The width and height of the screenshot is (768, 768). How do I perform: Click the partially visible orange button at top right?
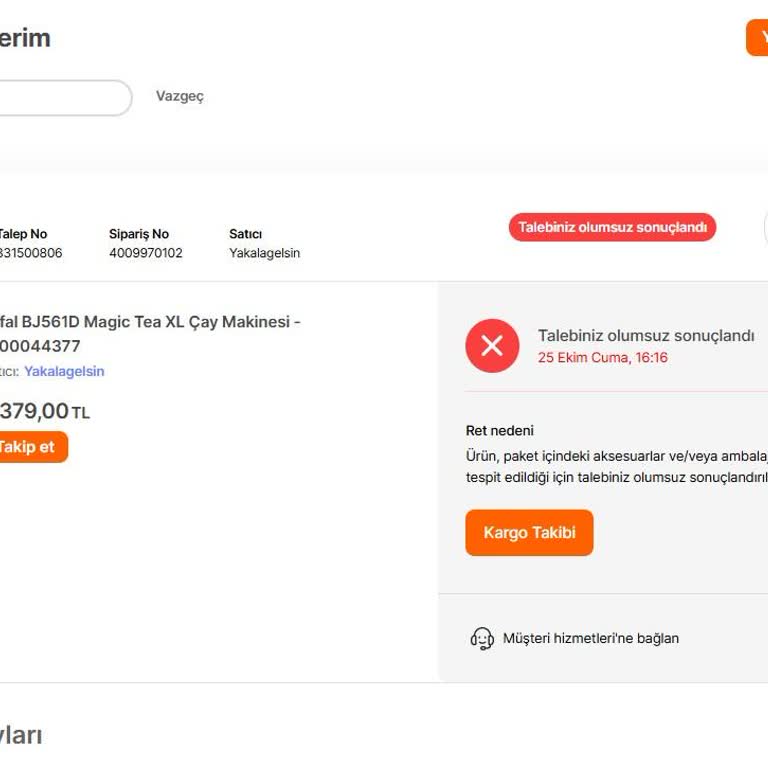758,38
